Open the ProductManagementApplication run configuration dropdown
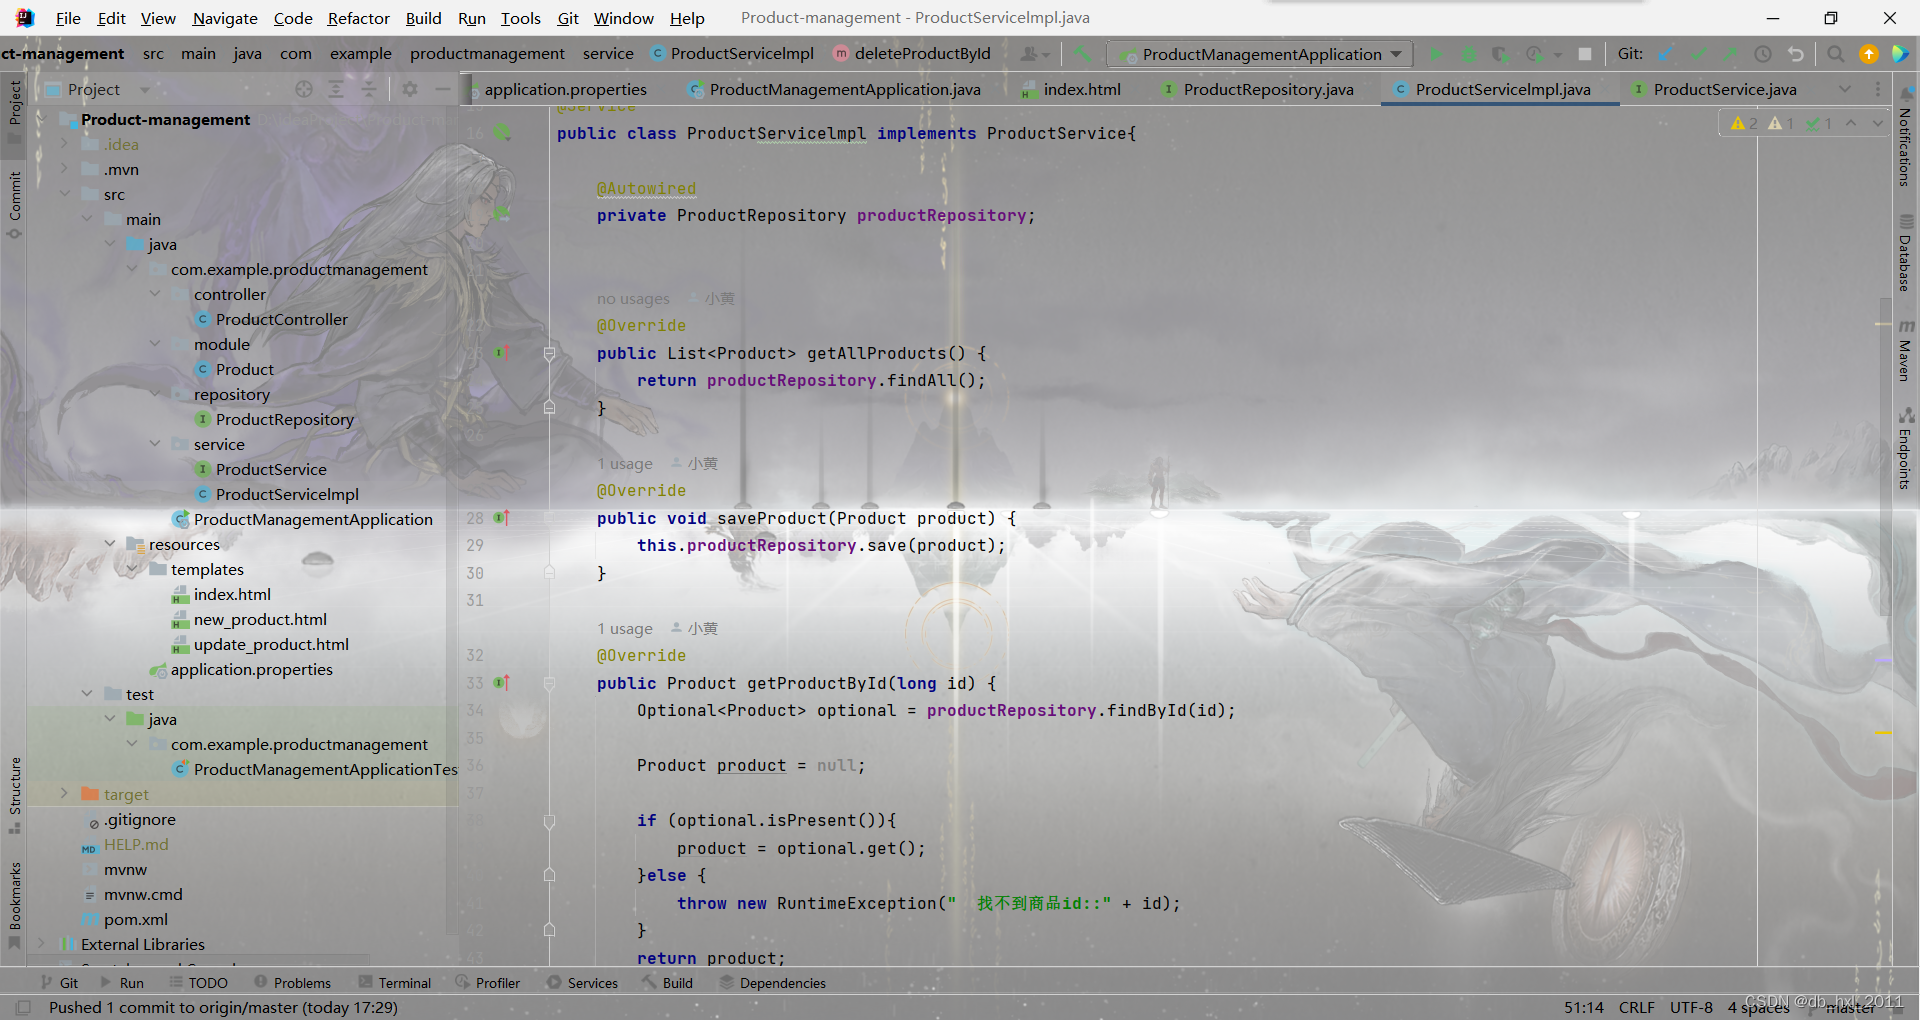This screenshot has height=1020, width=1920. [1262, 54]
